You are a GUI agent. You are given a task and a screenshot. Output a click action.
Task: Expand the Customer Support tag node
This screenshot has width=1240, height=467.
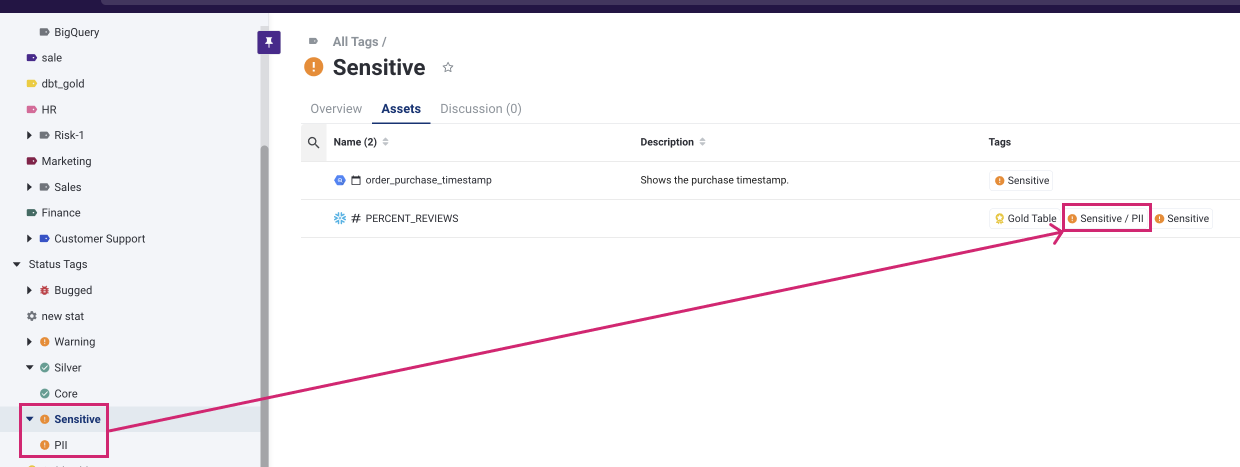(29, 239)
